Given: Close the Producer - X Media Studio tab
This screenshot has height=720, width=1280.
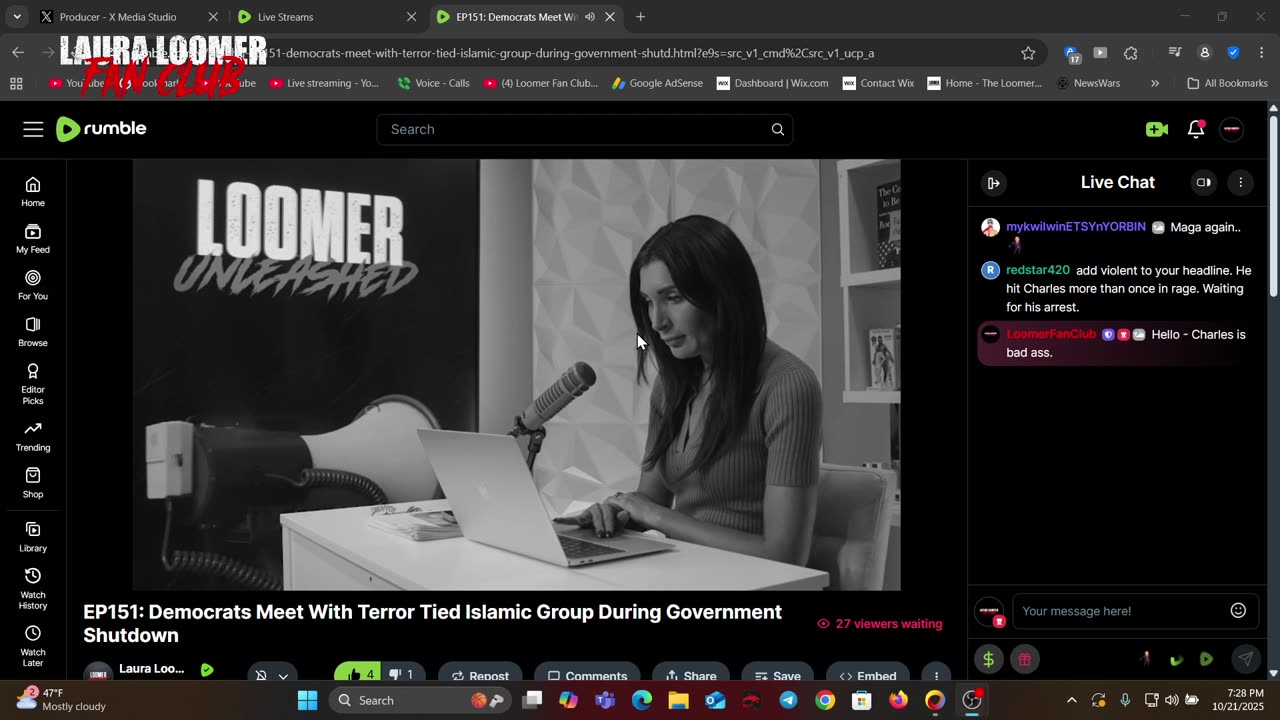Looking at the screenshot, I should click(x=213, y=17).
